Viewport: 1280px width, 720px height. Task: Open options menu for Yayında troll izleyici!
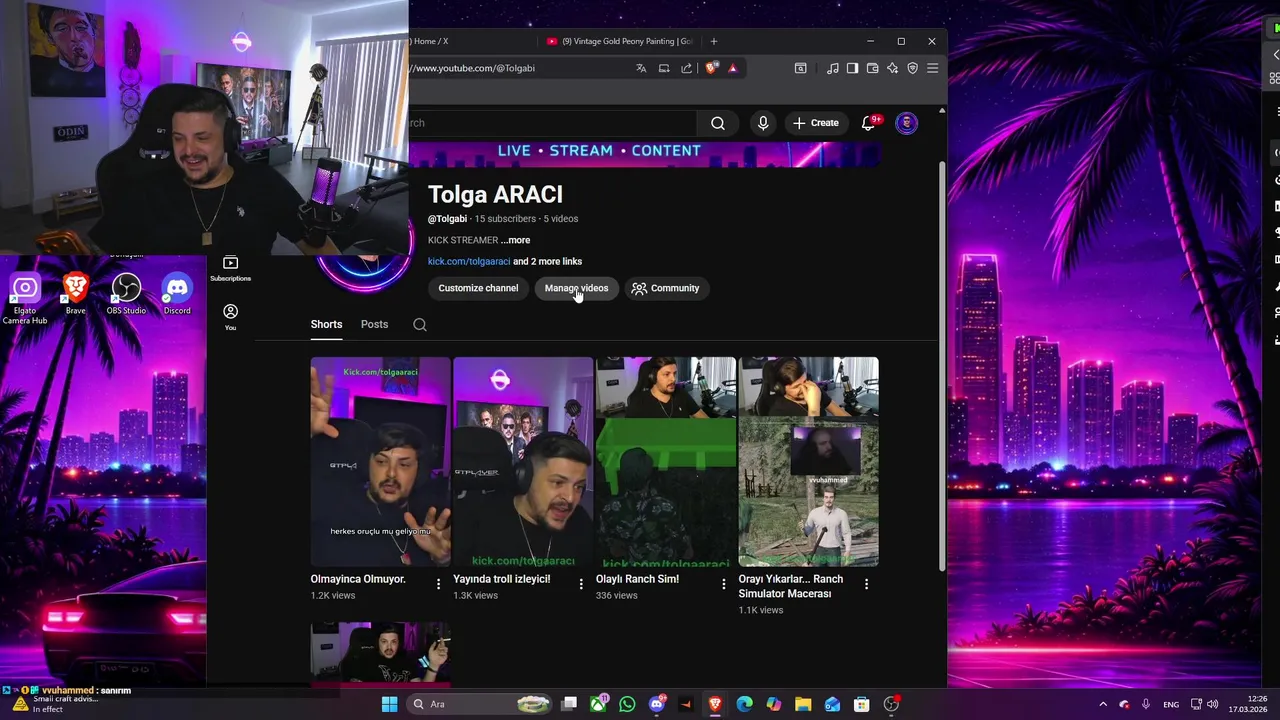(x=581, y=584)
